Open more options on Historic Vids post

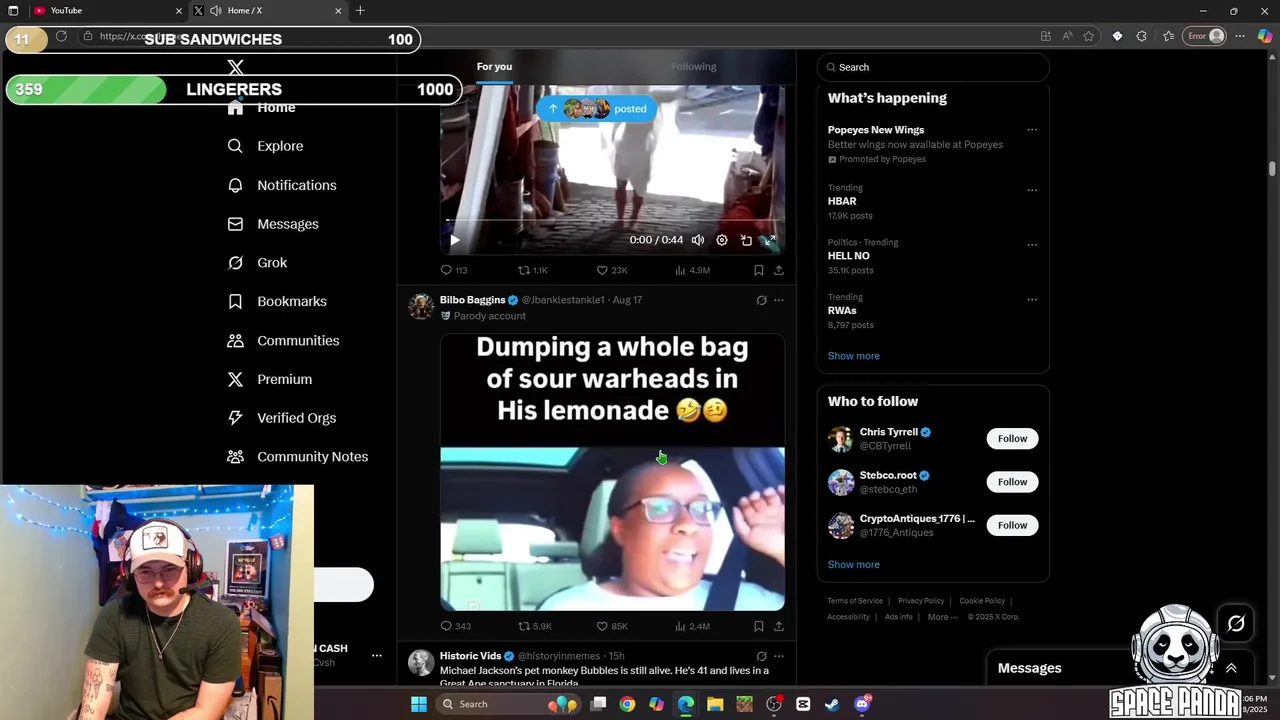click(779, 656)
